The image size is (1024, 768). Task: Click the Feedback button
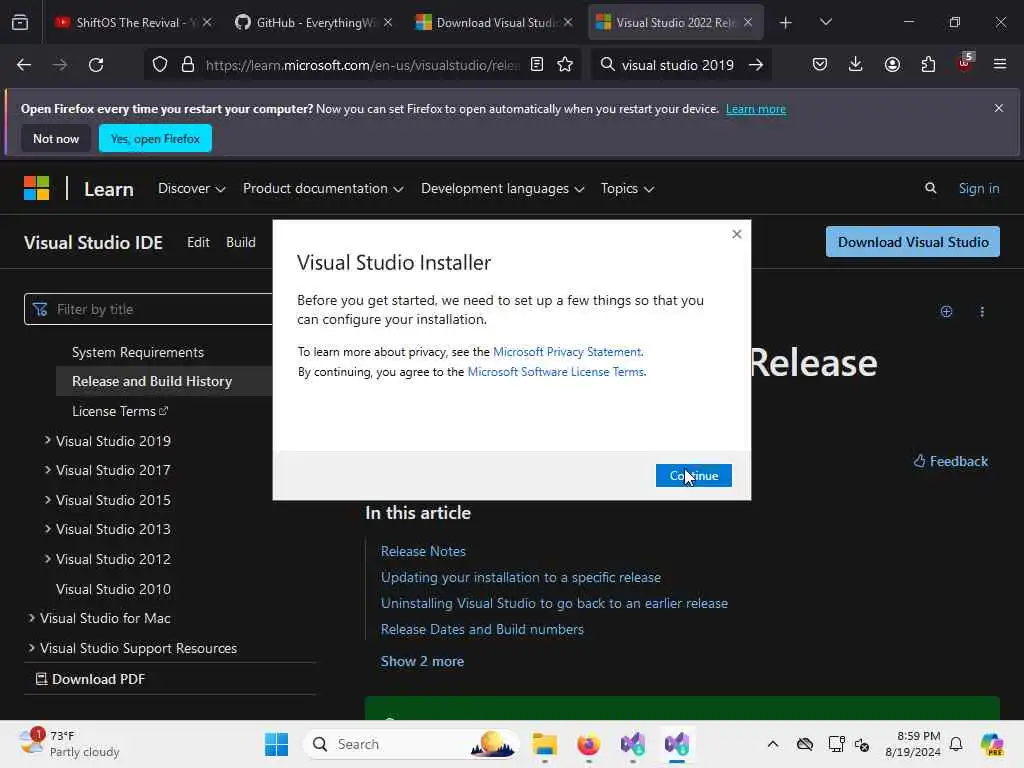coord(951,461)
